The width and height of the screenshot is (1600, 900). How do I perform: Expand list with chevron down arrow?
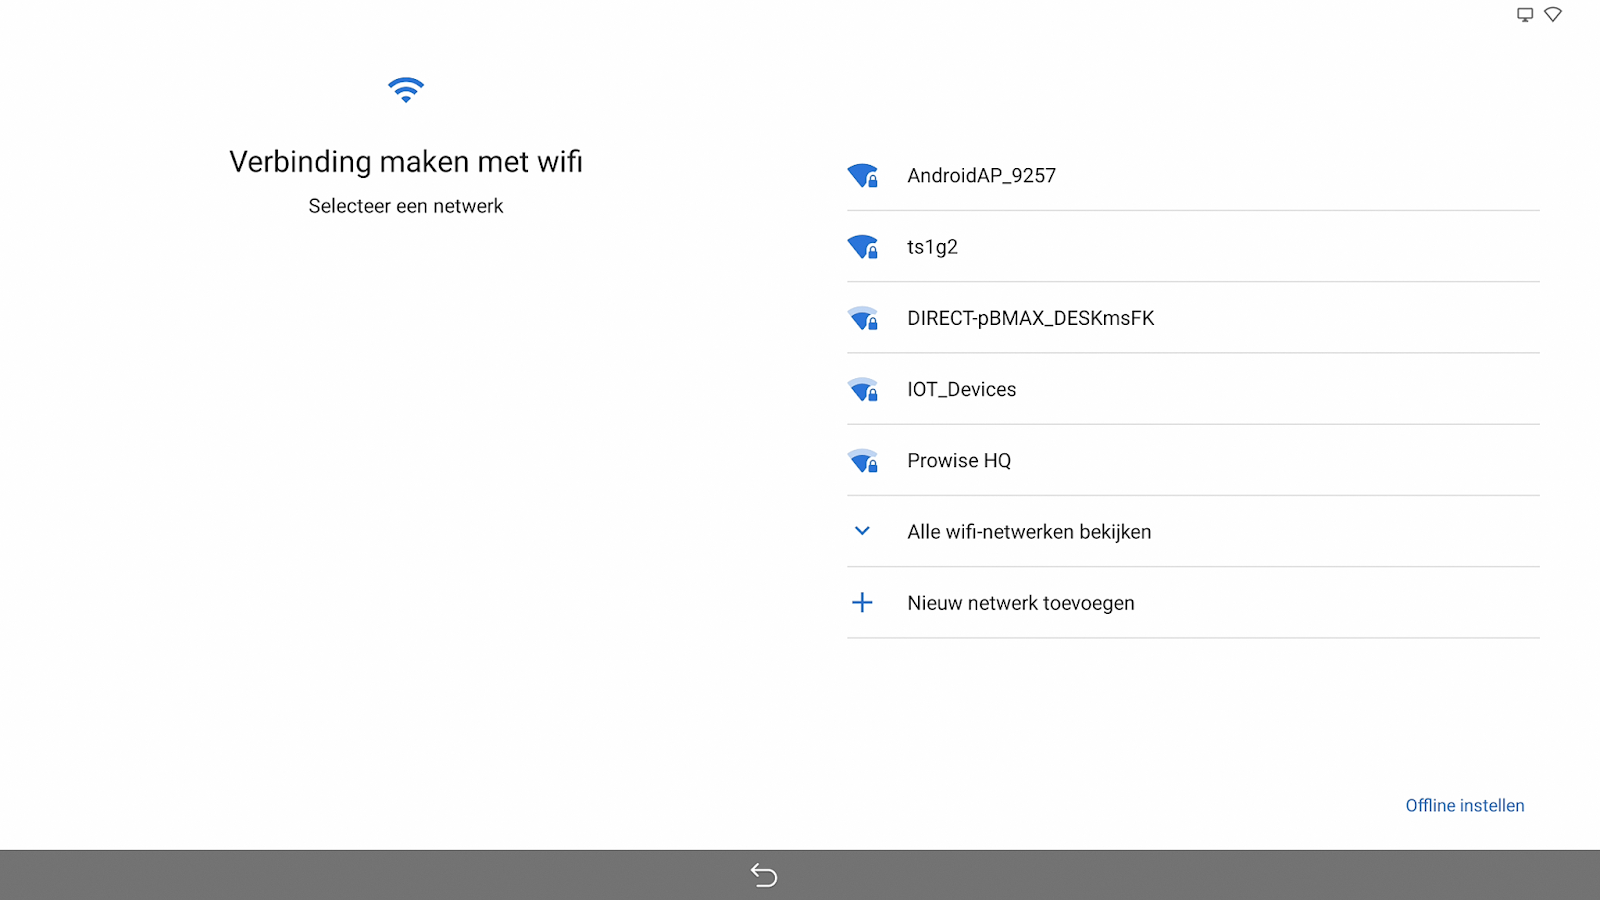[862, 531]
